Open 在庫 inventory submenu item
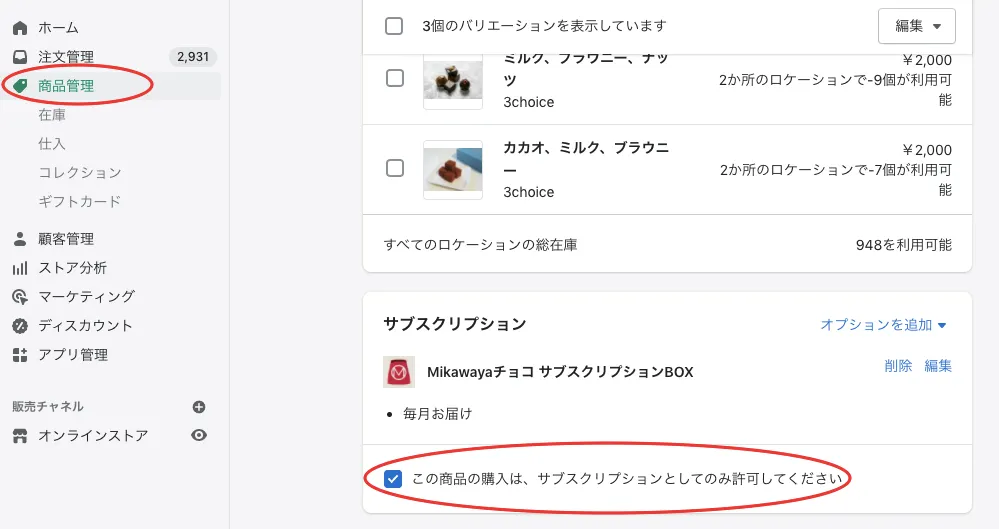This screenshot has height=529, width=999. click(52, 115)
